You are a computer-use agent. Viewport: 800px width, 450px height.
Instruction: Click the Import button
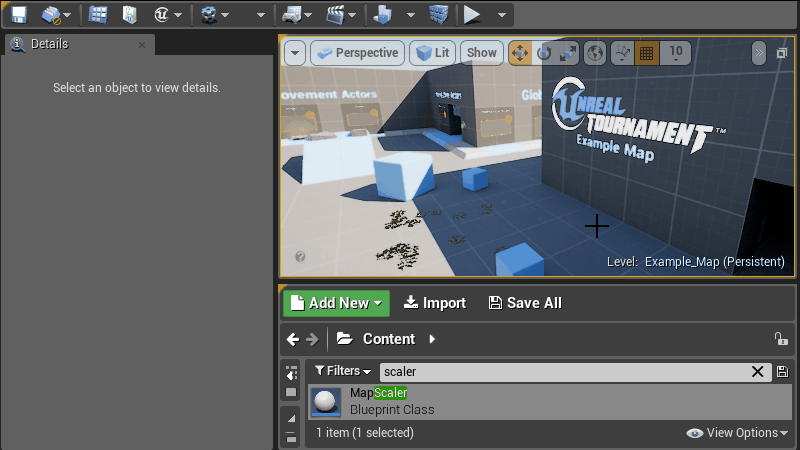tap(435, 303)
